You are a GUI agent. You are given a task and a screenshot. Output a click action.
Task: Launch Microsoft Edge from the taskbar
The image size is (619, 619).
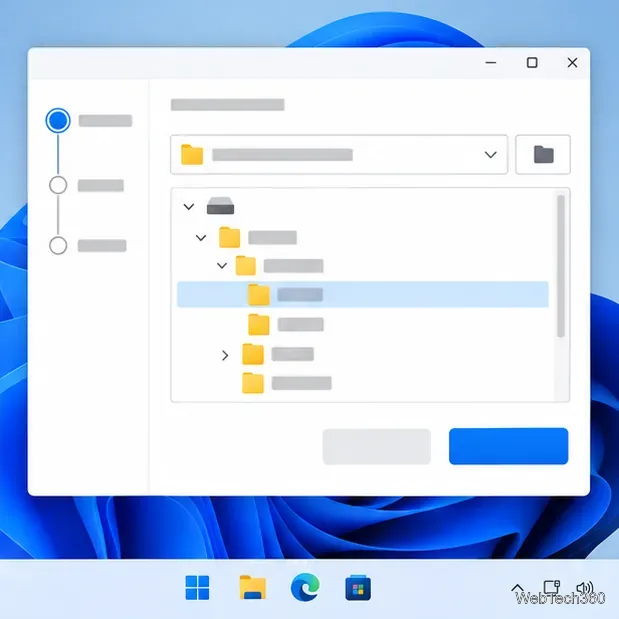(305, 587)
